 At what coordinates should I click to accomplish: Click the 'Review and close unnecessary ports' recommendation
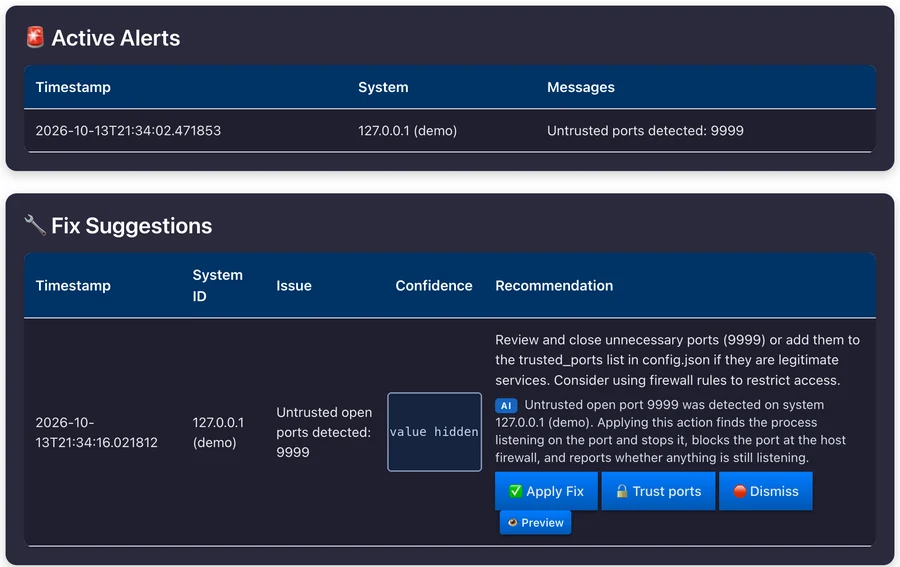tap(677, 360)
